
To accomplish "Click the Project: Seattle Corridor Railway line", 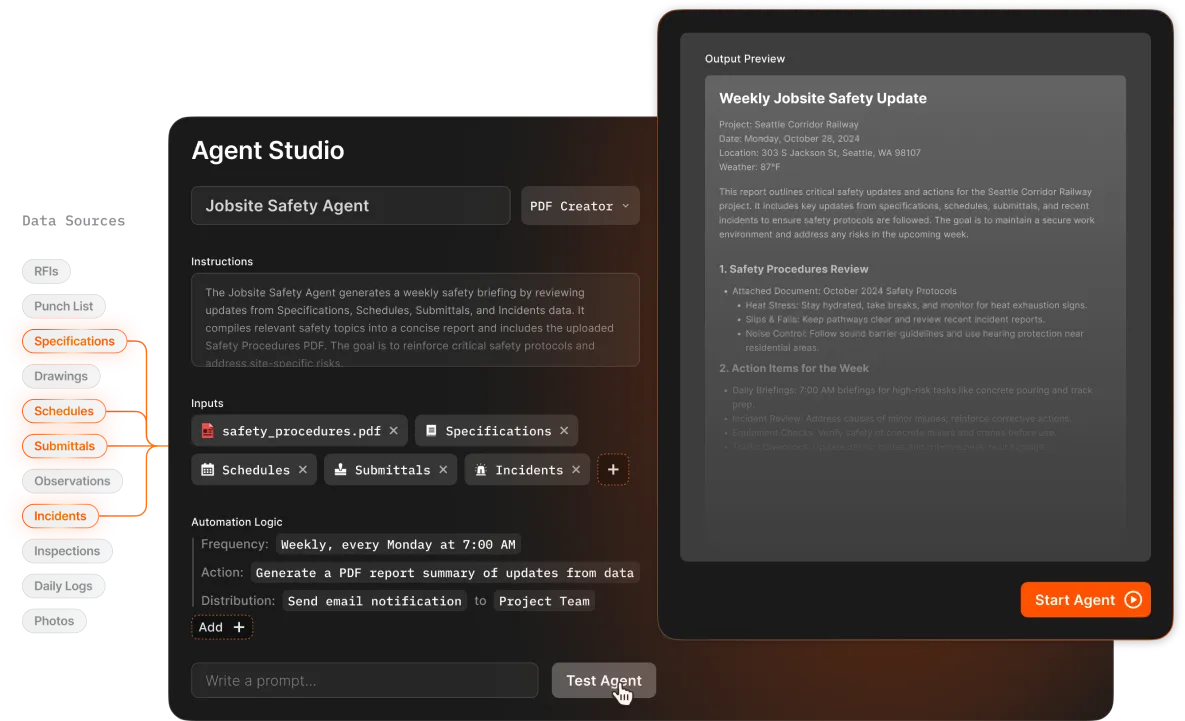I will point(788,125).
